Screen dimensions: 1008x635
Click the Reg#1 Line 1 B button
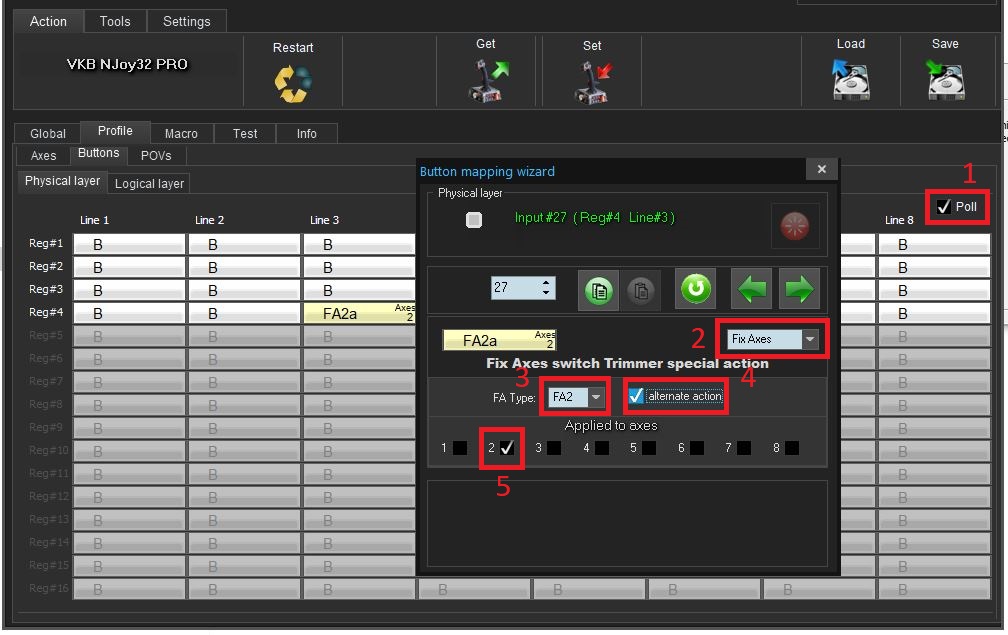(128, 244)
